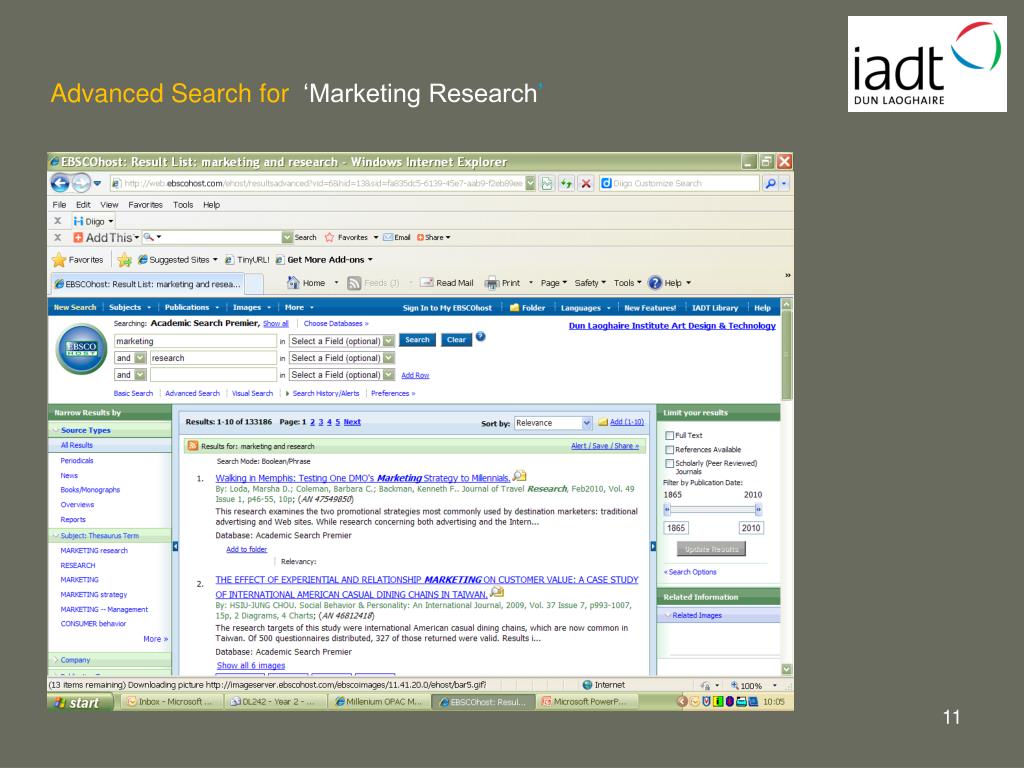Click the RSS feed icon beside Results for
Viewport: 1024px width, 768px height.
coord(193,446)
